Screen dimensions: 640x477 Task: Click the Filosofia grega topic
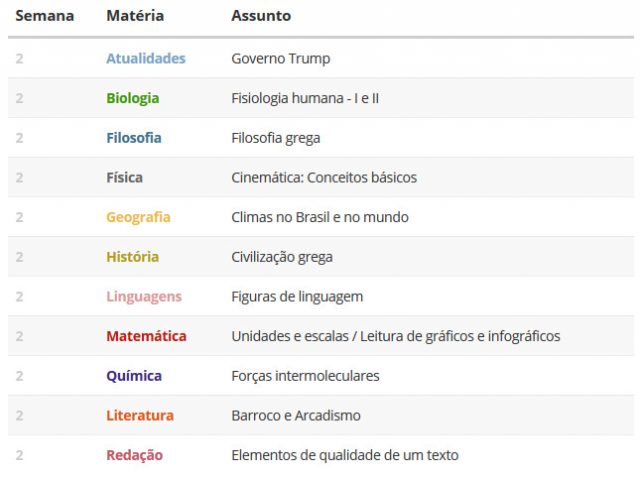tap(276, 138)
